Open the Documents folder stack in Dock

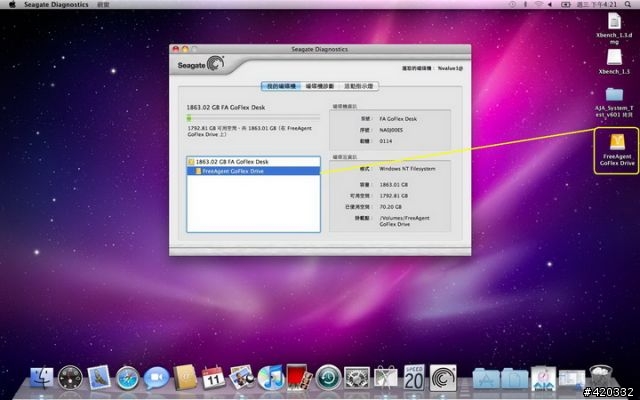514,378
